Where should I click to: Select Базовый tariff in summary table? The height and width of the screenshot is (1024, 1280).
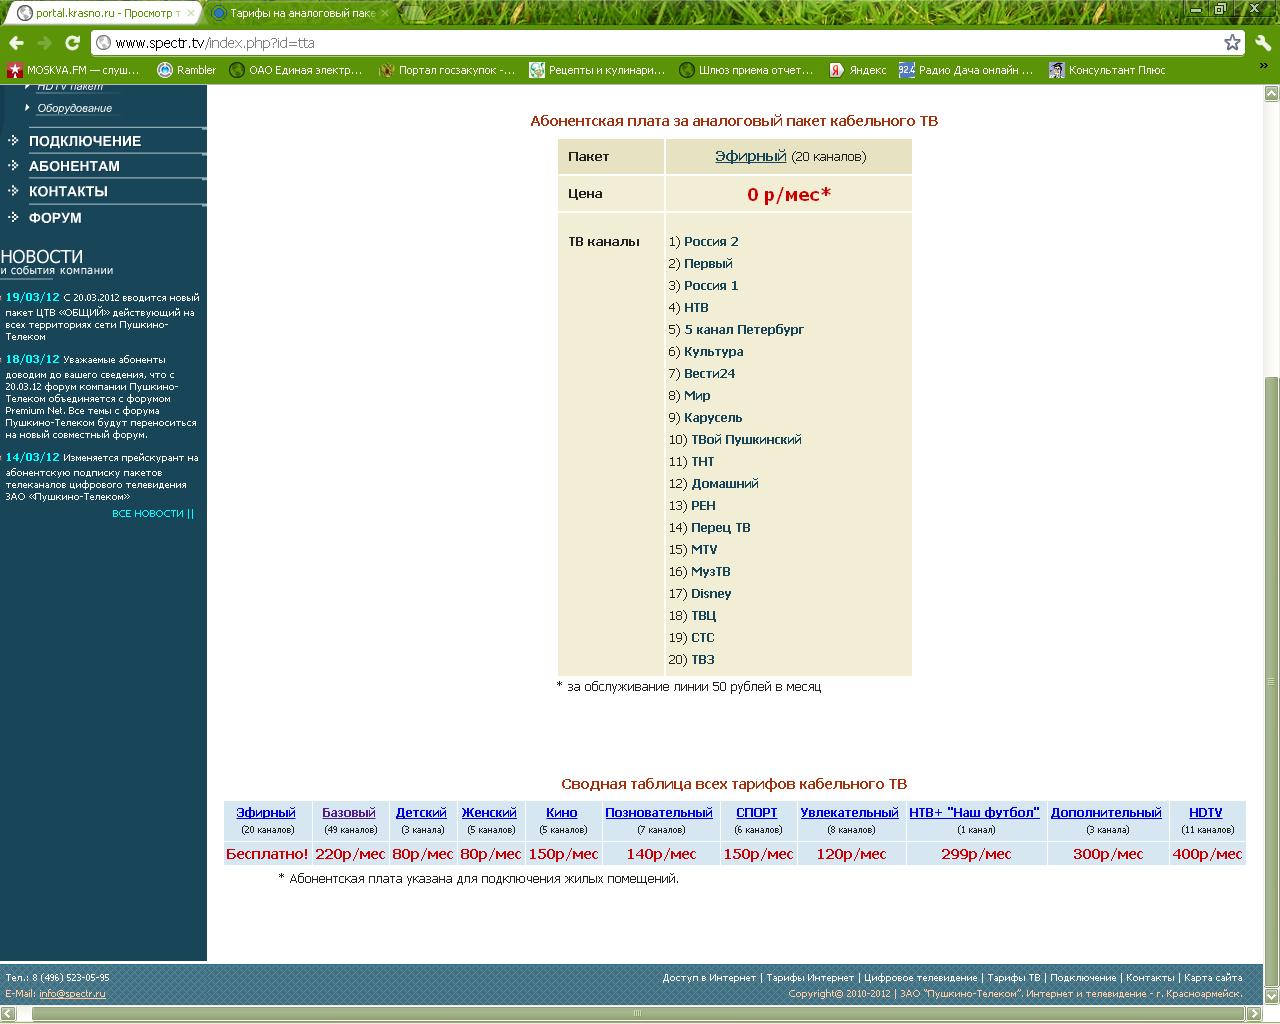point(349,813)
